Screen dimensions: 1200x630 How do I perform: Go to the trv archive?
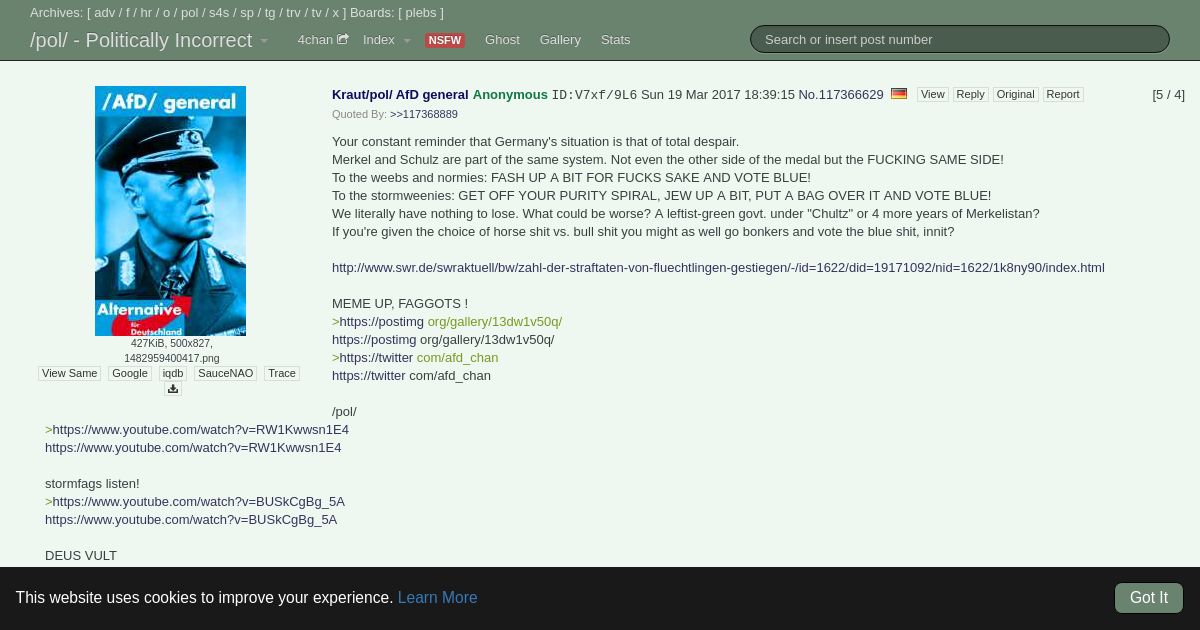pyautogui.click(x=294, y=13)
